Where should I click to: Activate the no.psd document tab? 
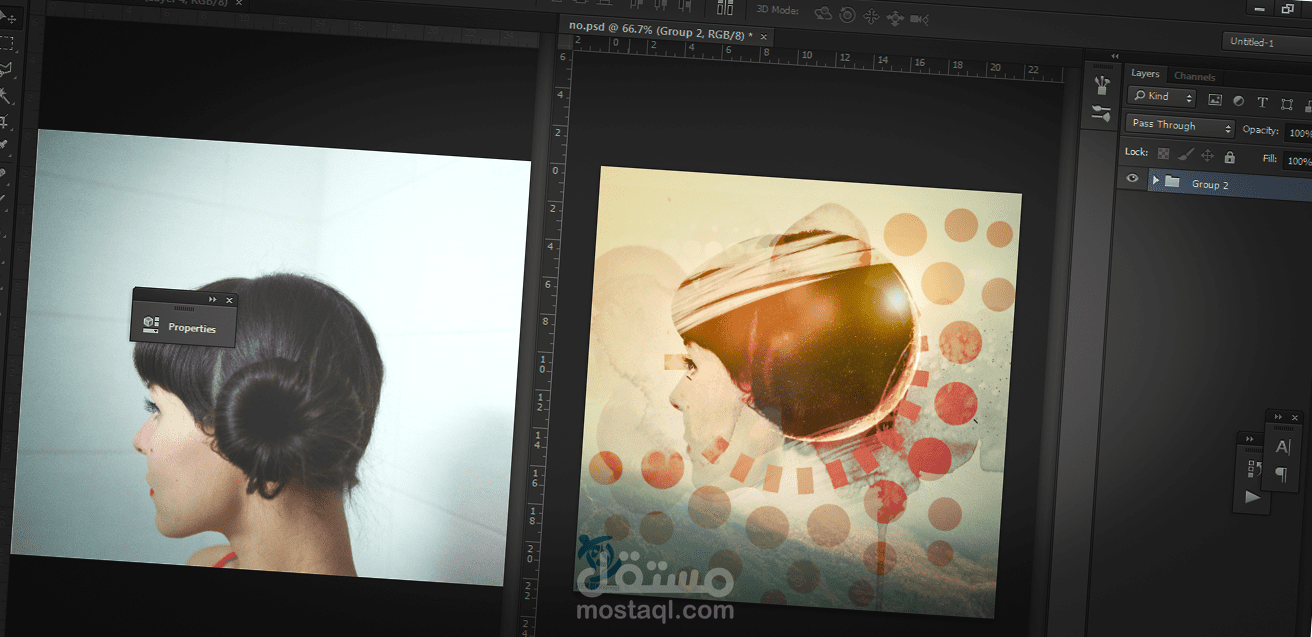[x=660, y=33]
